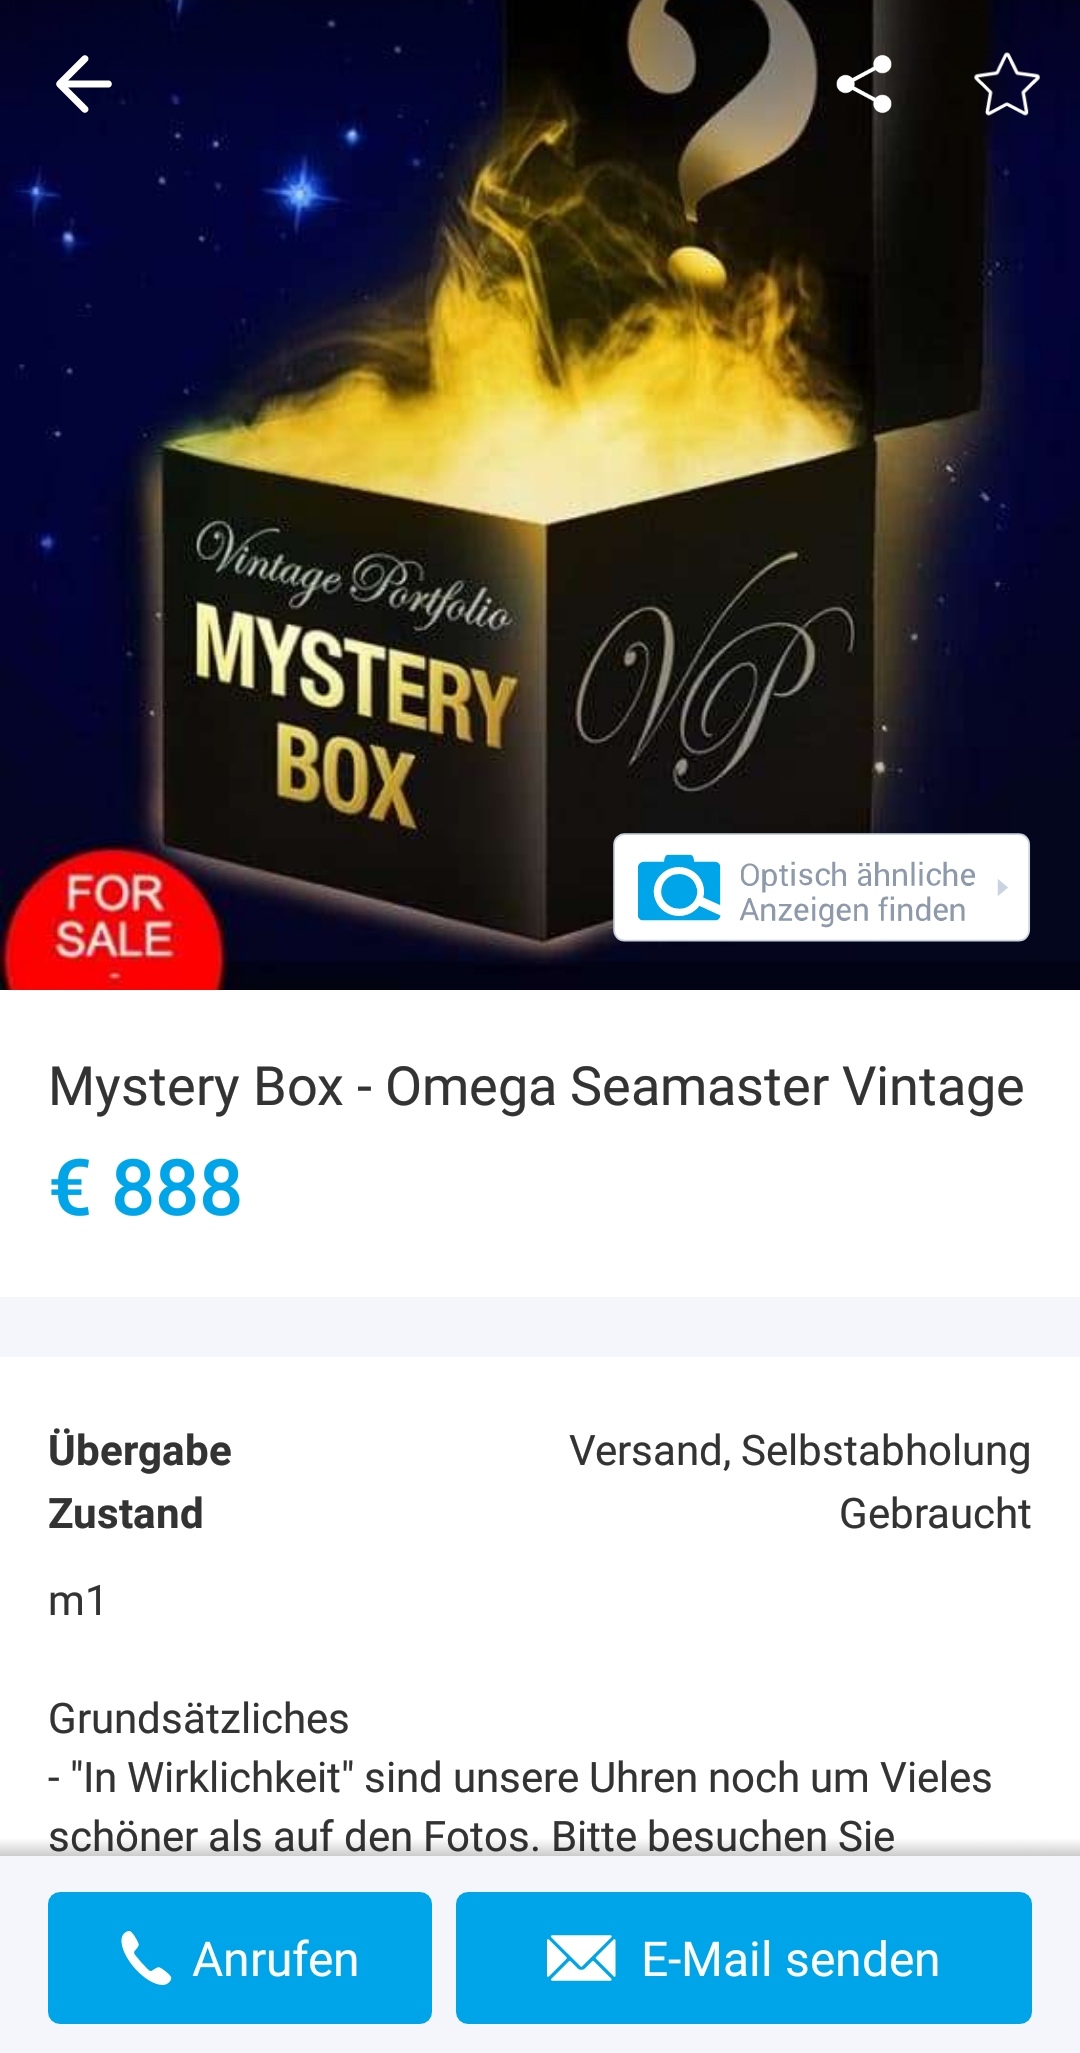Share this listing via share icon

pos(864,84)
